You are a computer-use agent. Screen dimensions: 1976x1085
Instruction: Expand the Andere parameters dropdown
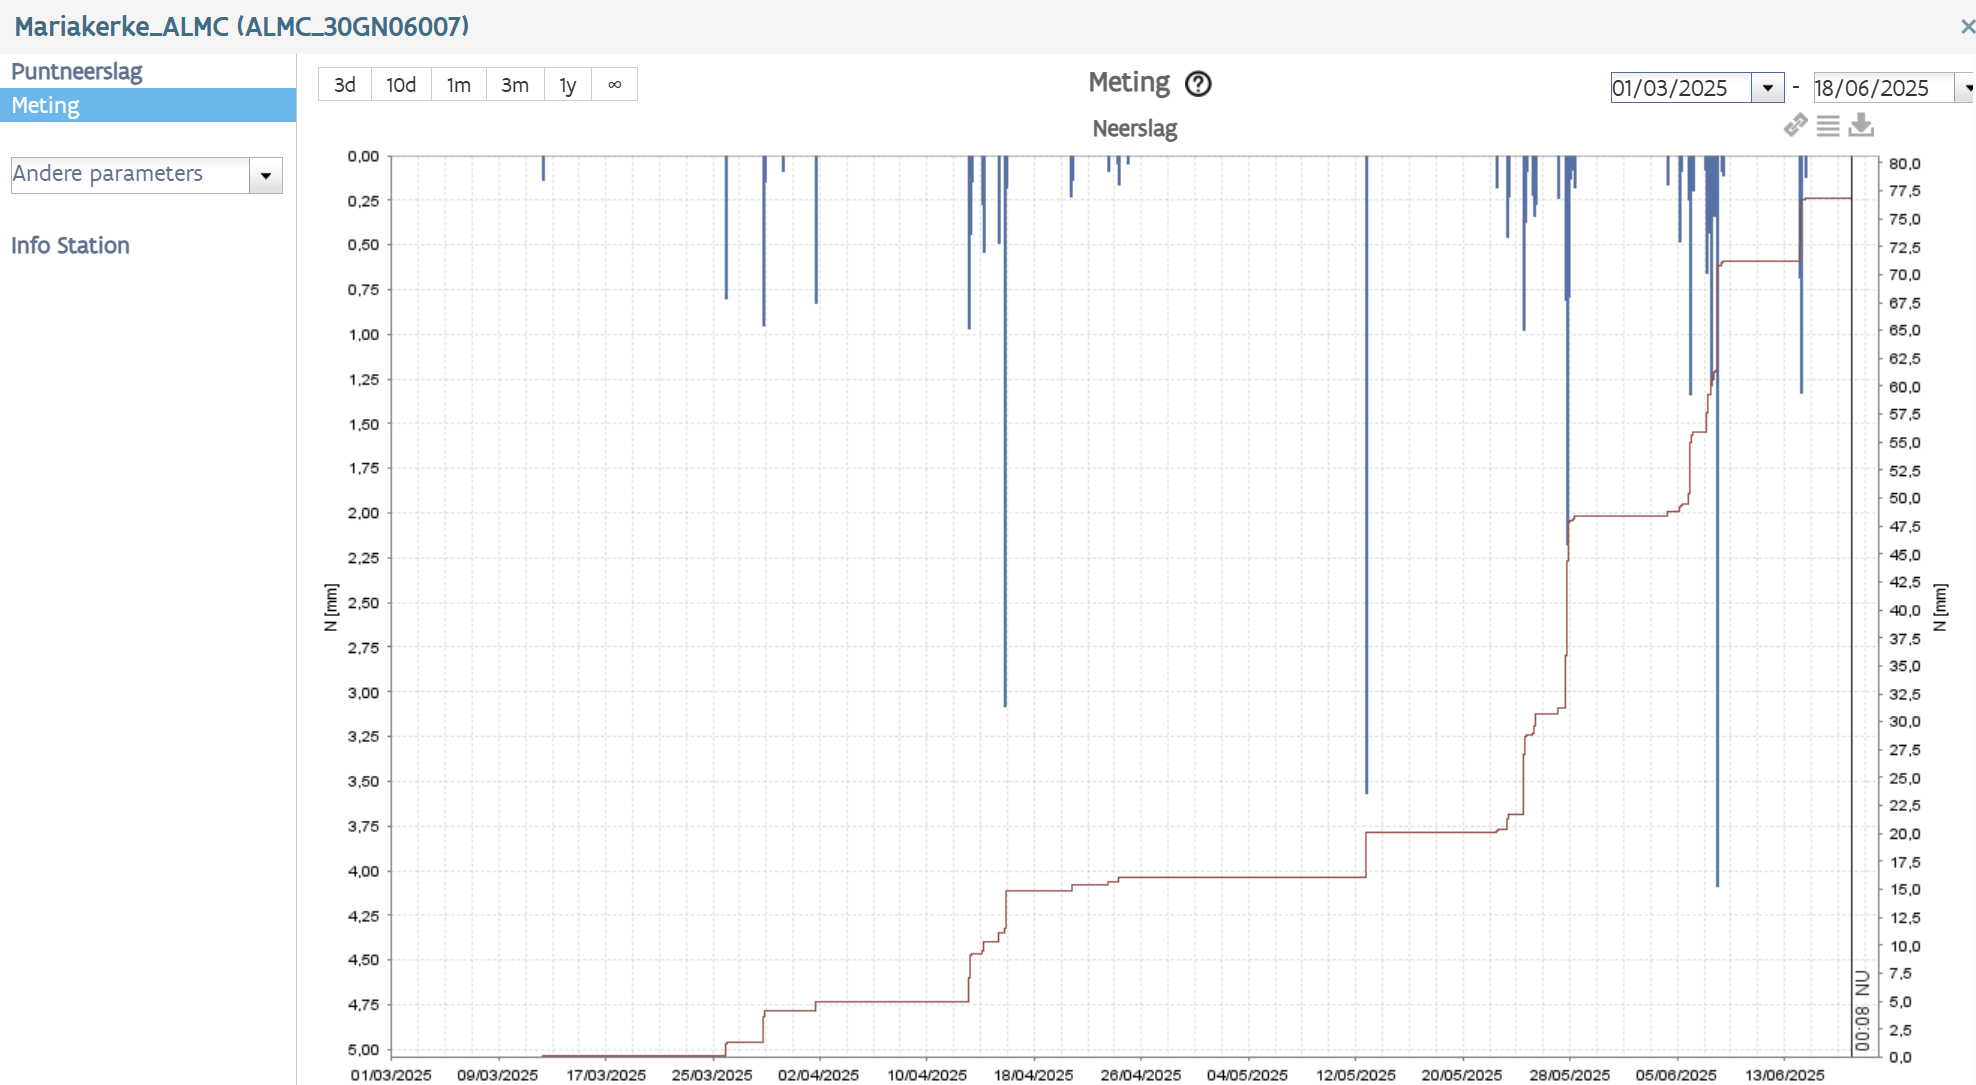click(x=266, y=176)
